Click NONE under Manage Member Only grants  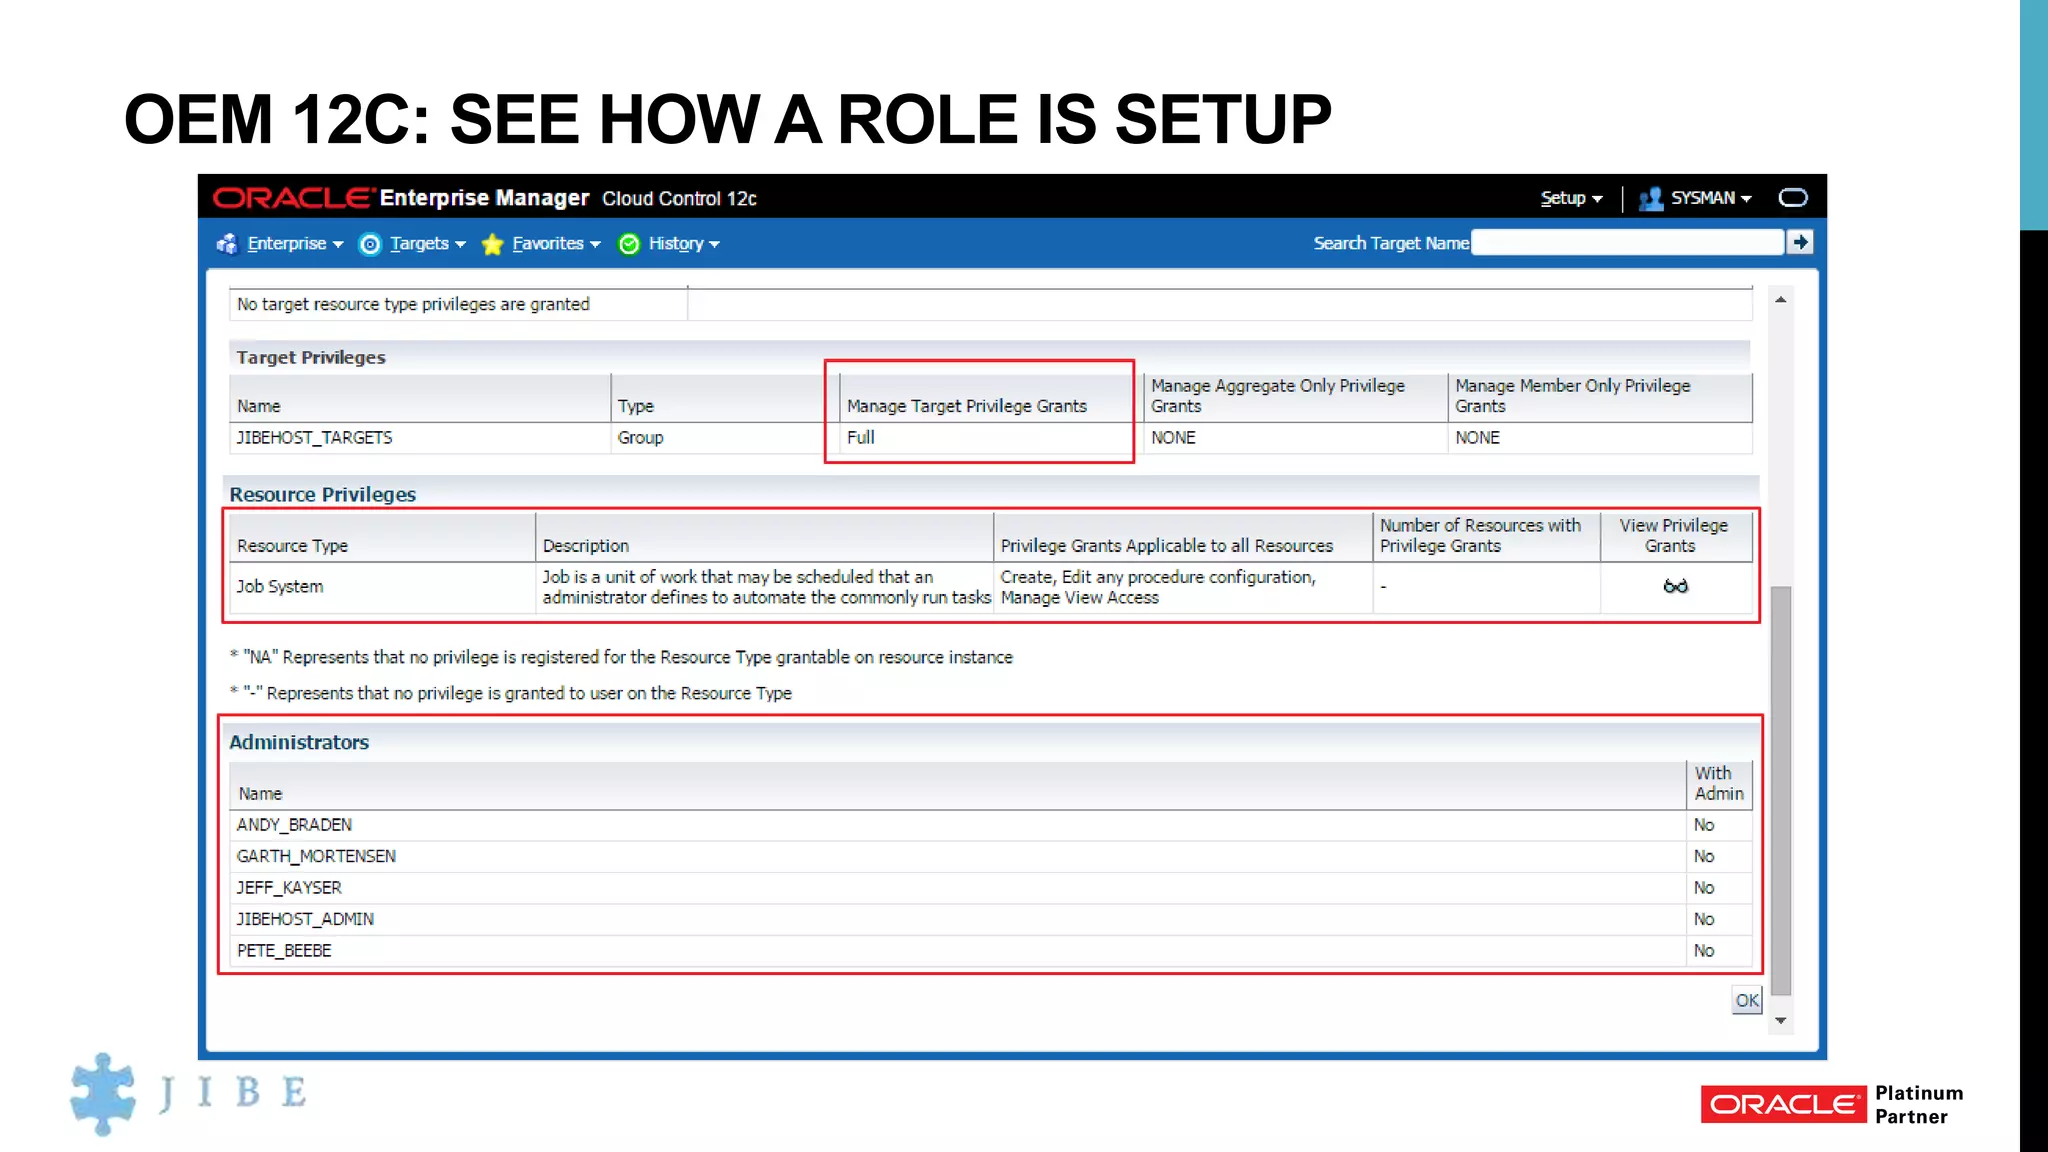(1477, 438)
